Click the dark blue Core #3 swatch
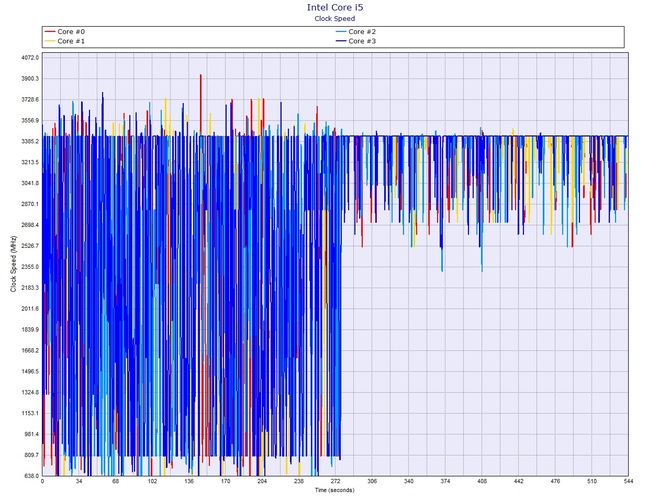 click(341, 41)
